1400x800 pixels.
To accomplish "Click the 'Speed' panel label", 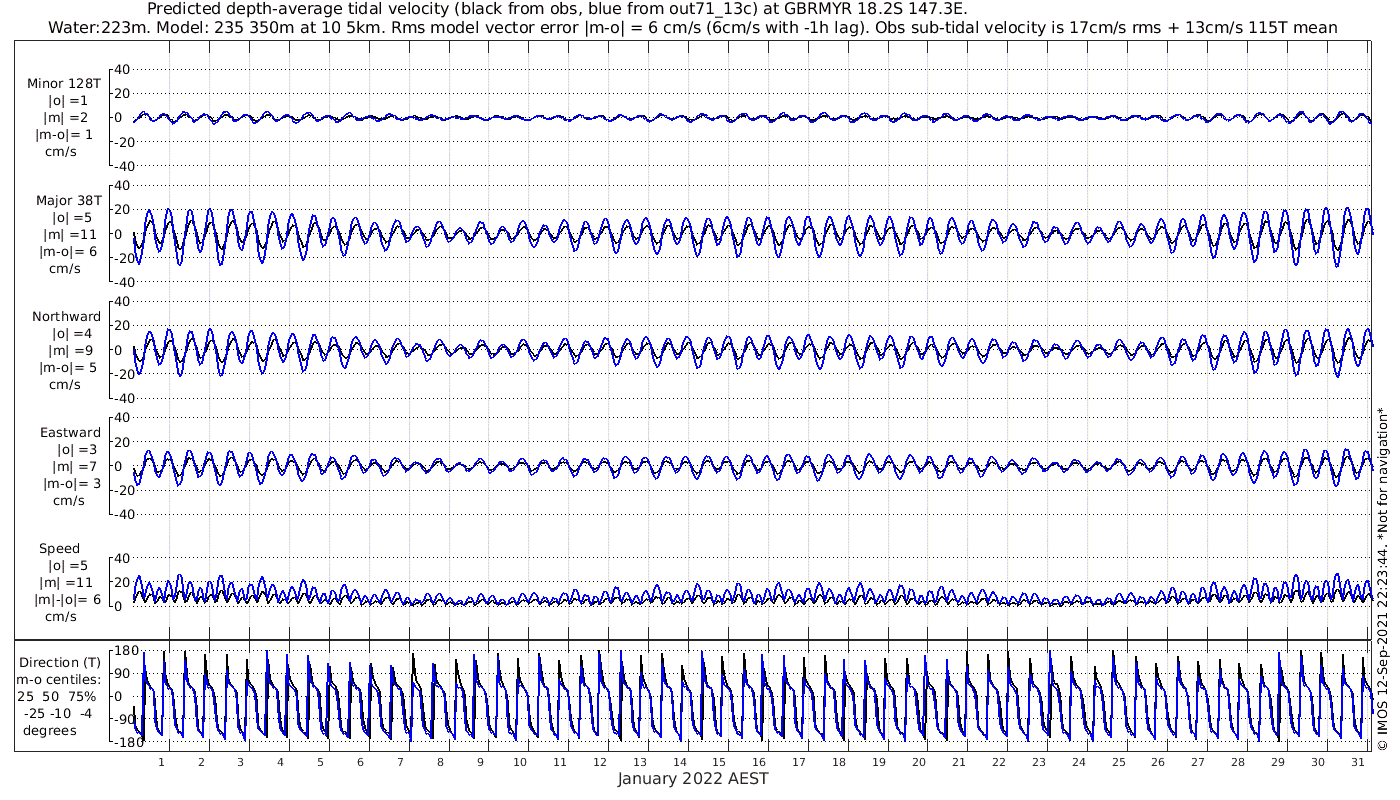I will coord(59,549).
